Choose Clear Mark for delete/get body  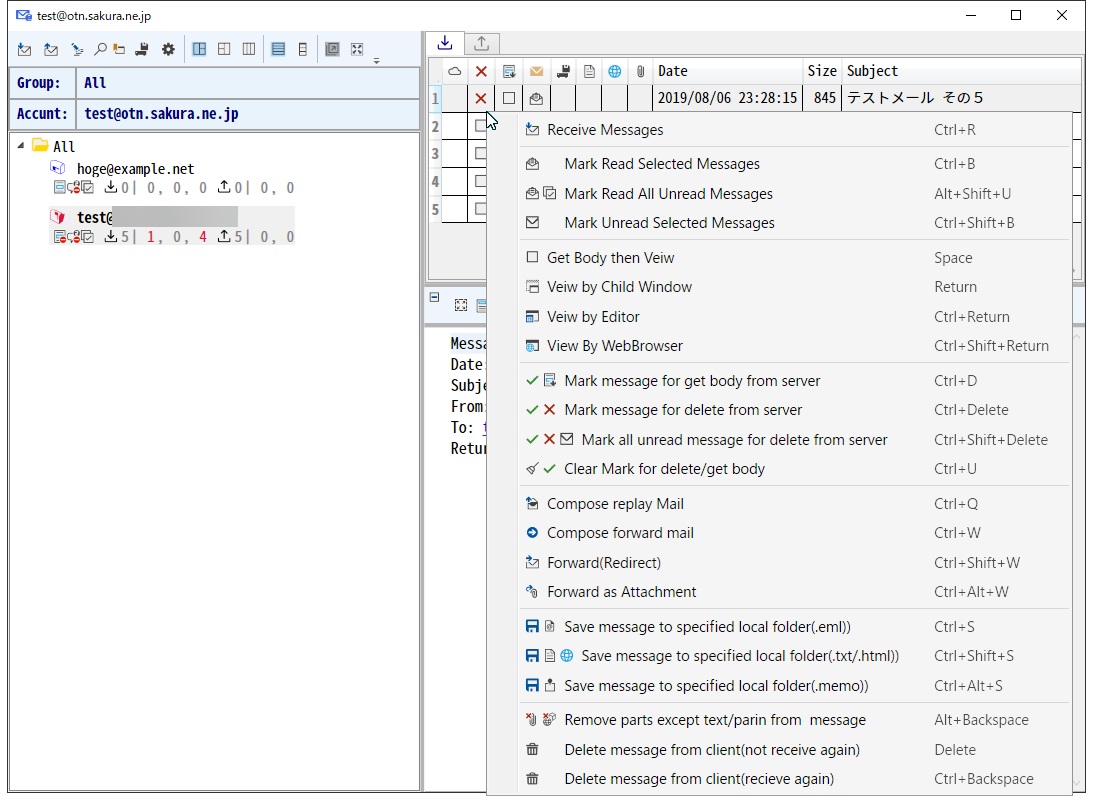tap(795, 469)
